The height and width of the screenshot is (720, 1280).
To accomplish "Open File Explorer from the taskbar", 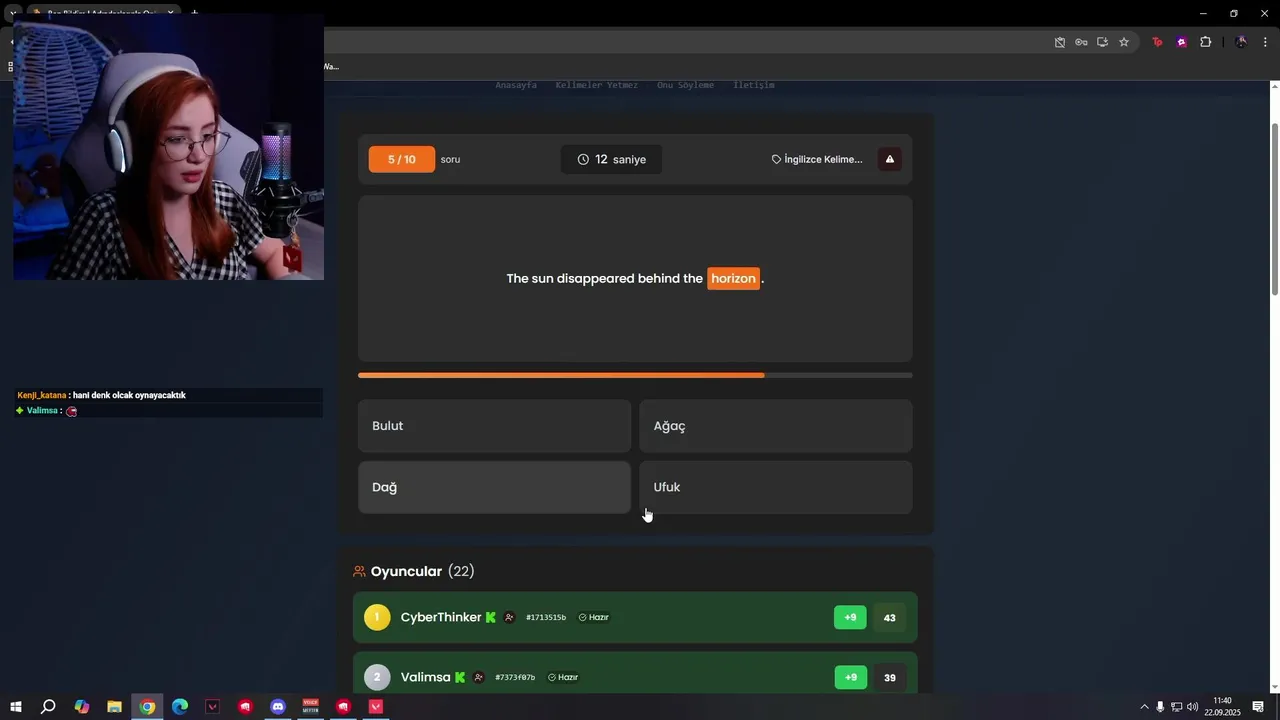I will click(114, 707).
